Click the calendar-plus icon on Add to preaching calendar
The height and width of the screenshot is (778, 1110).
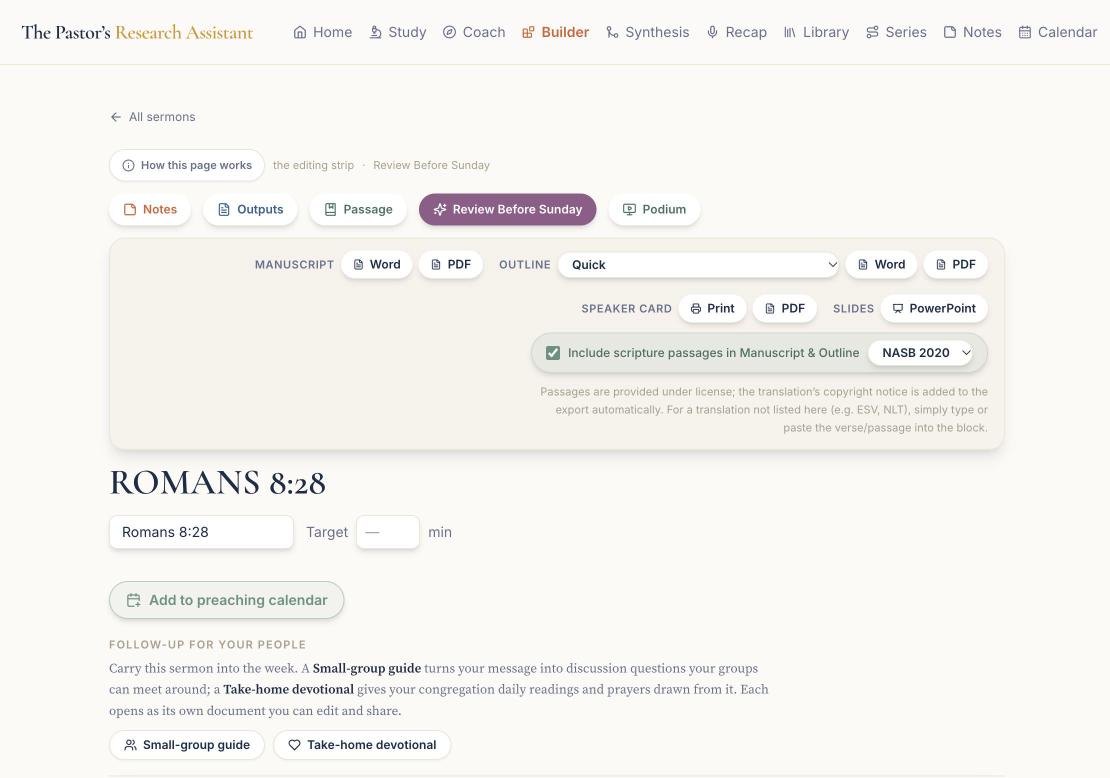click(133, 600)
